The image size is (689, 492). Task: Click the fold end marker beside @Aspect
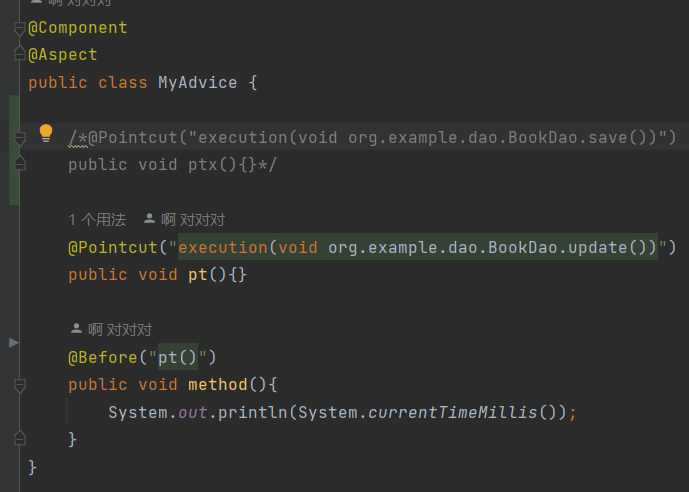19,55
